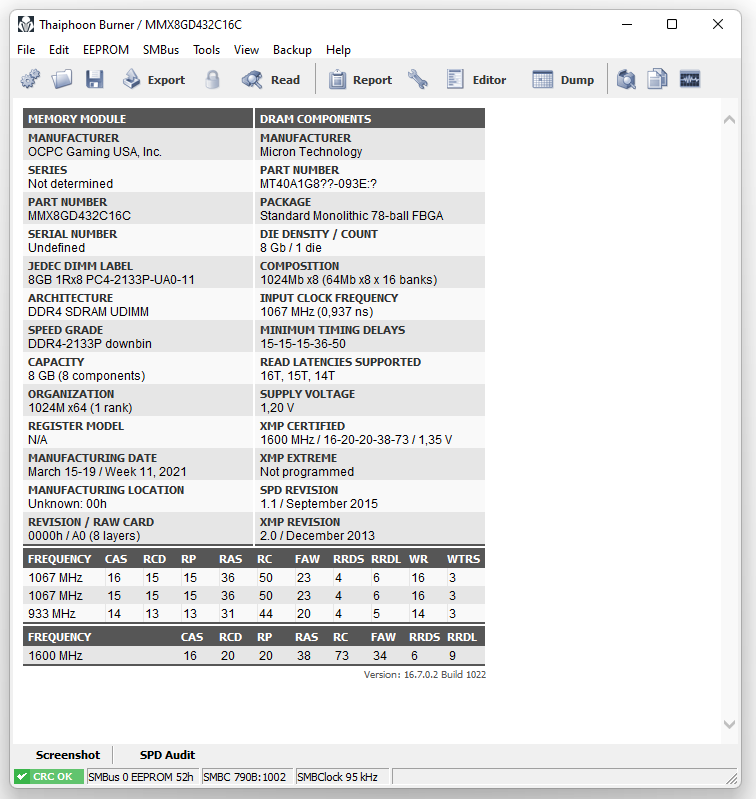Click the copy documents toolbar icon

click(657, 79)
